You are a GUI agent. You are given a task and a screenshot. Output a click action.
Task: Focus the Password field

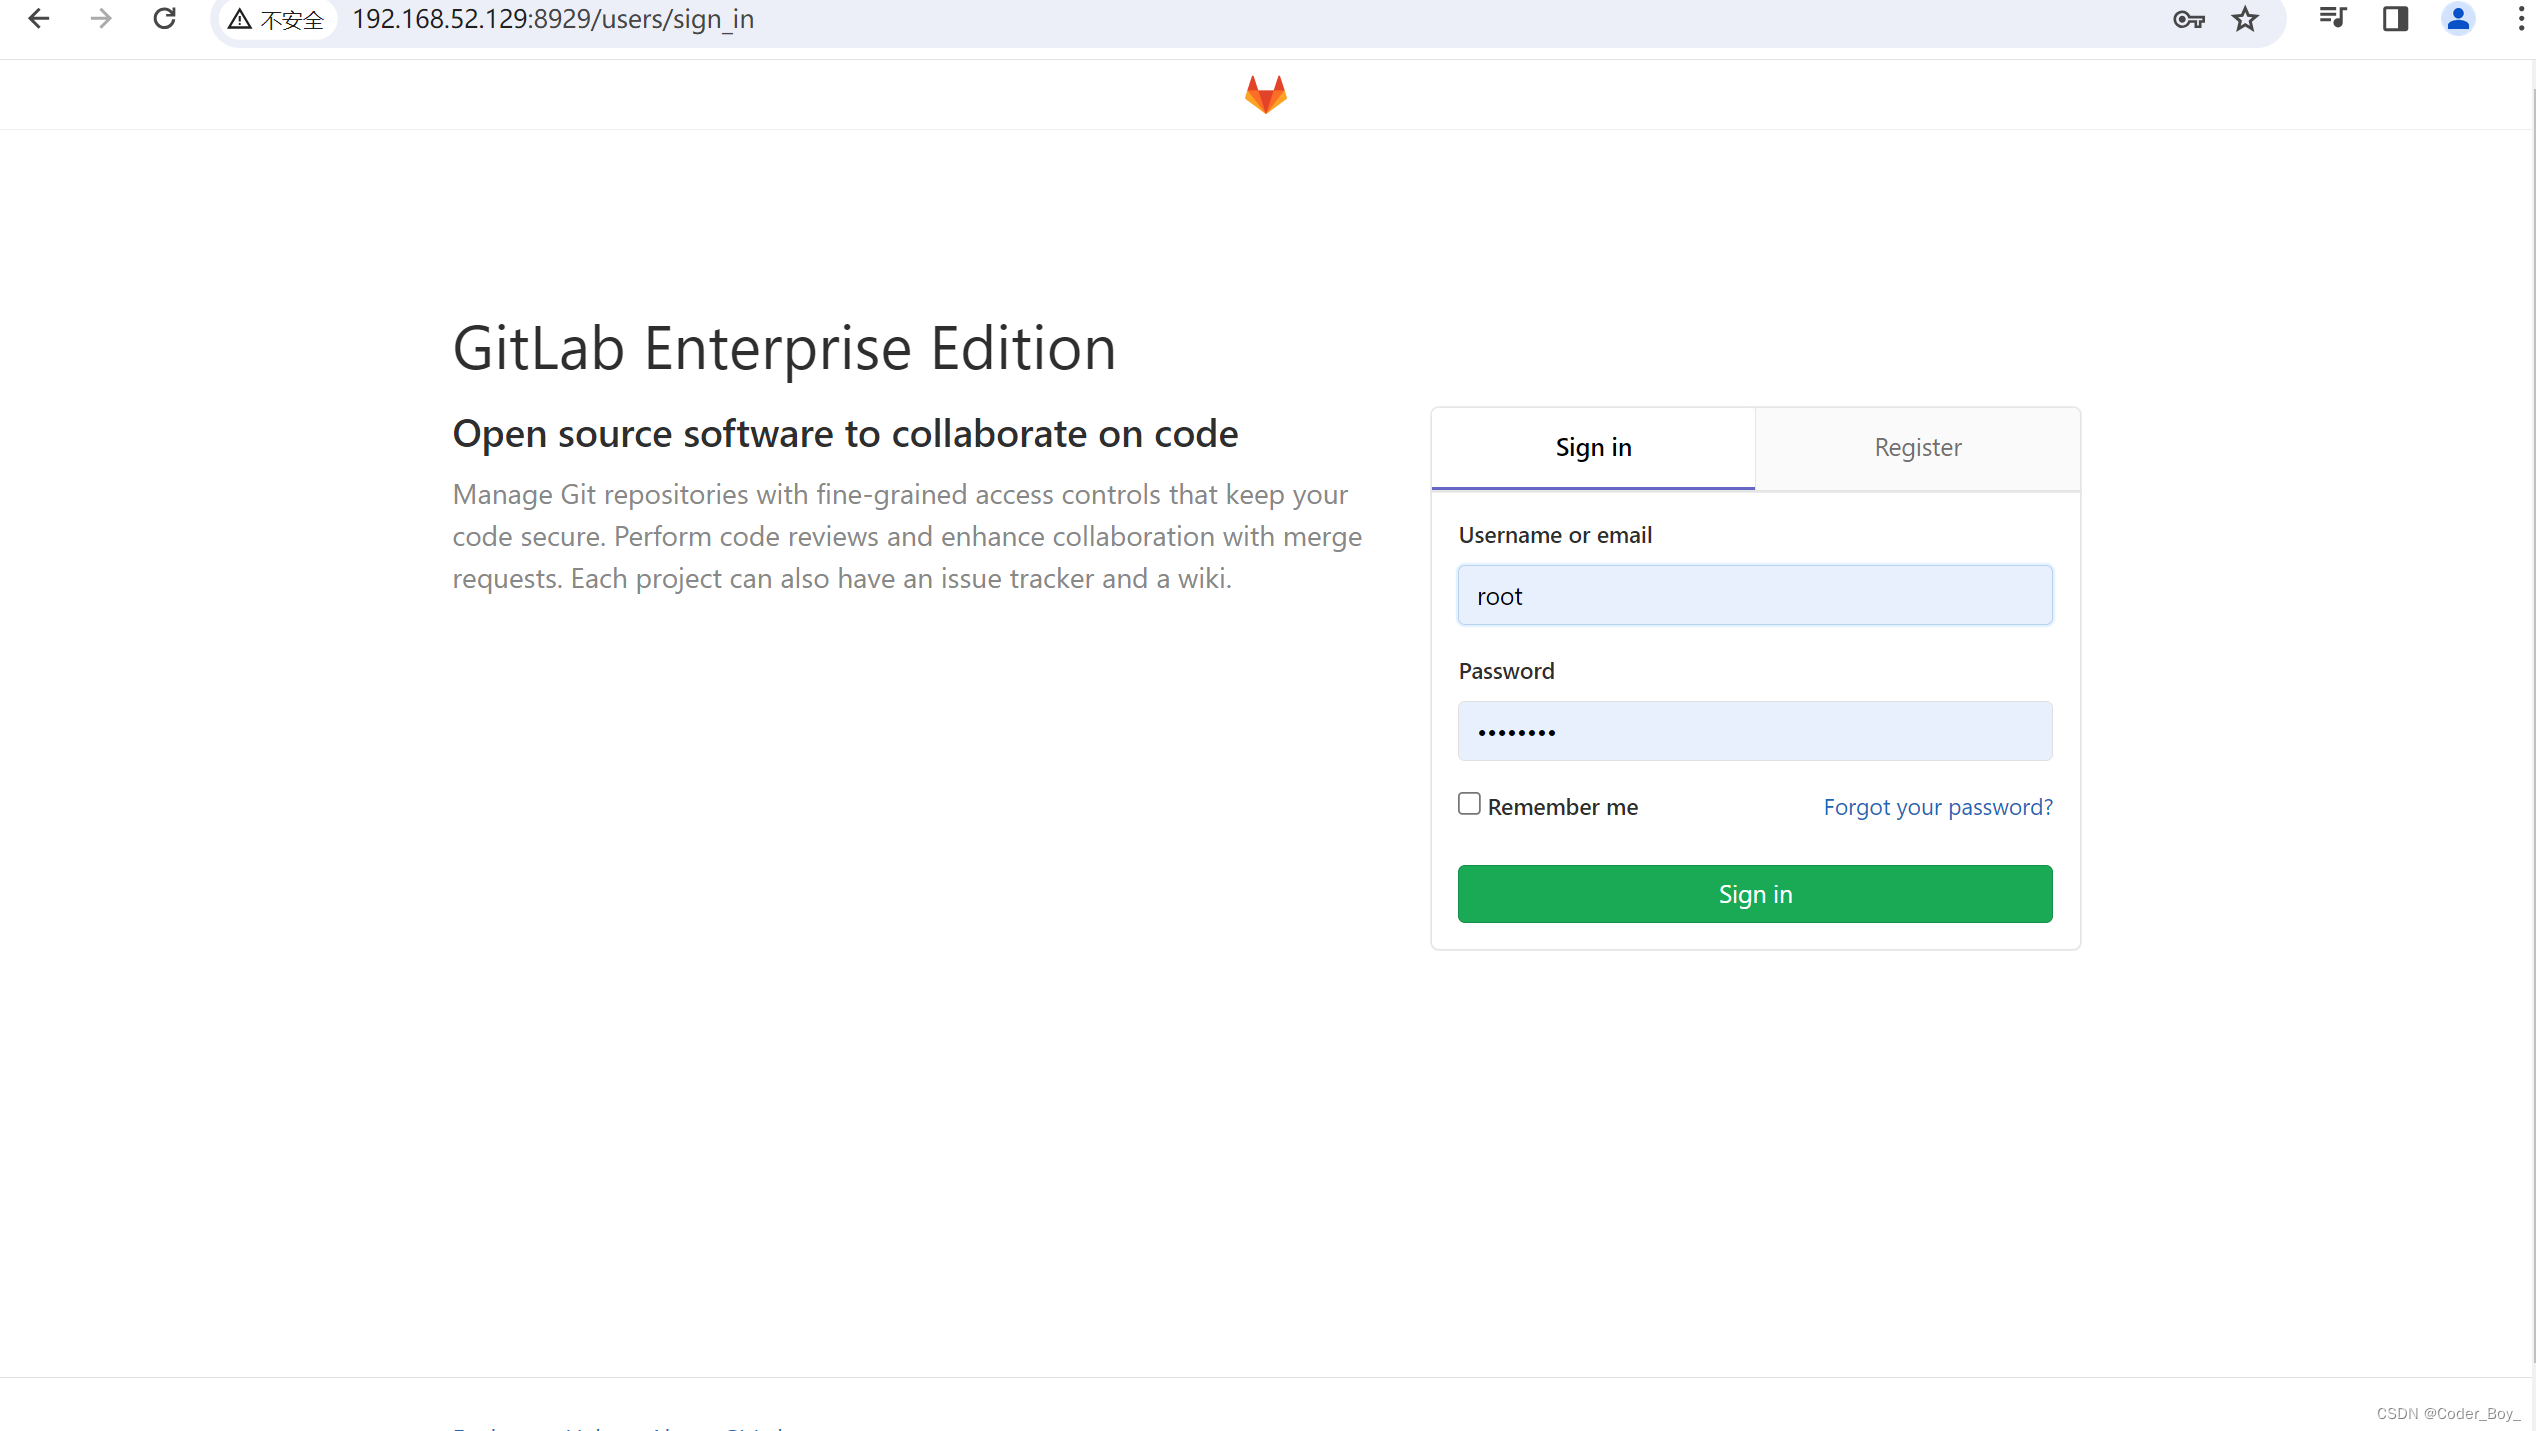click(1755, 731)
